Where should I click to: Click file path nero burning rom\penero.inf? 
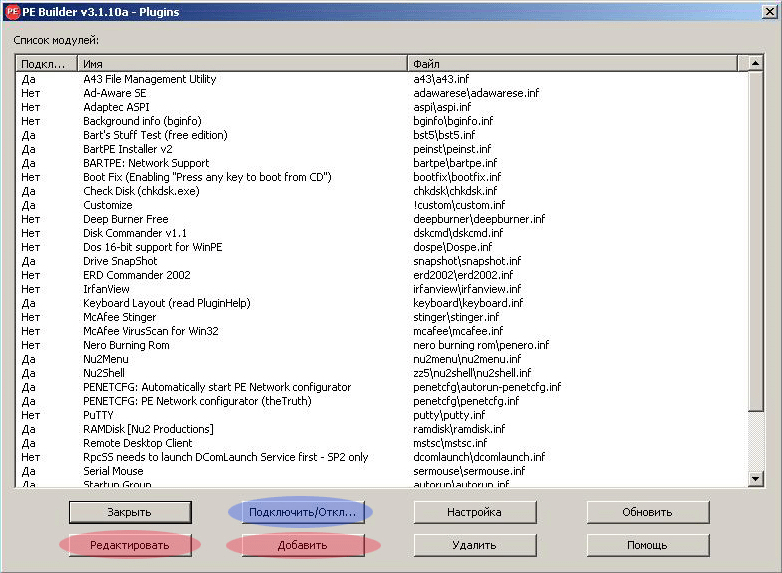[x=481, y=345]
